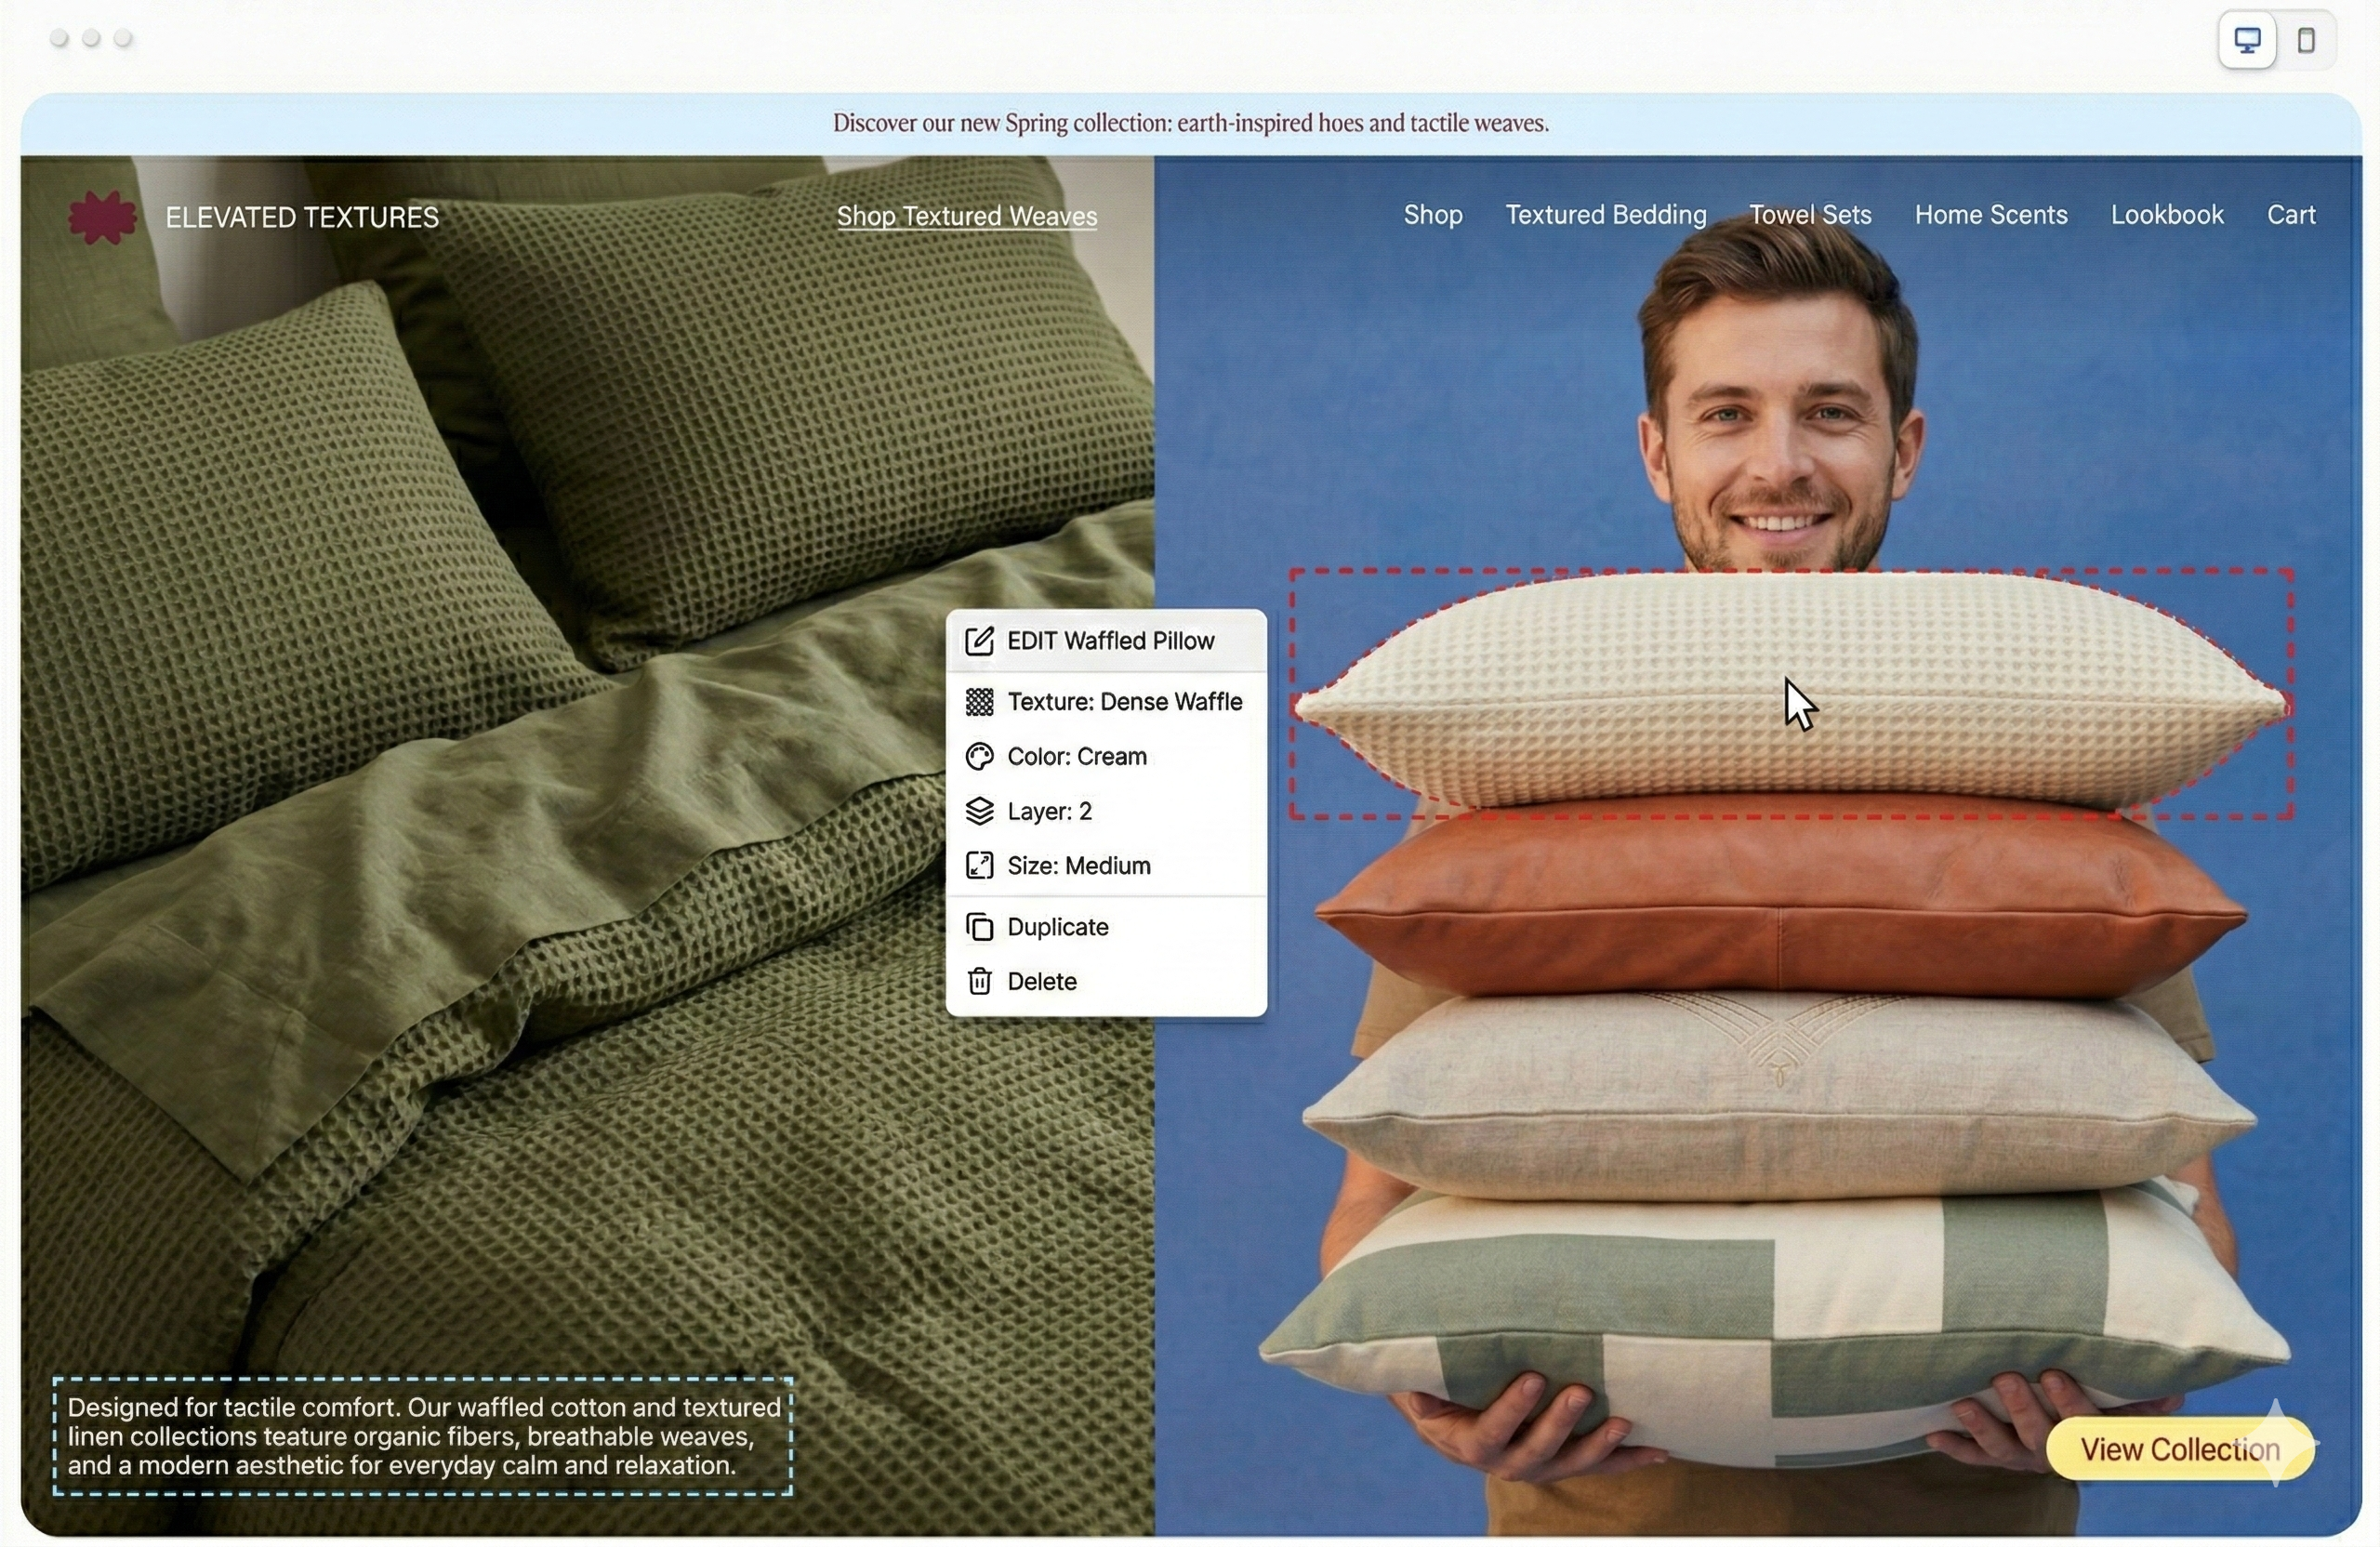Viewport: 2380px width, 1547px height.
Task: Click the View Collection button
Action: click(2178, 1449)
